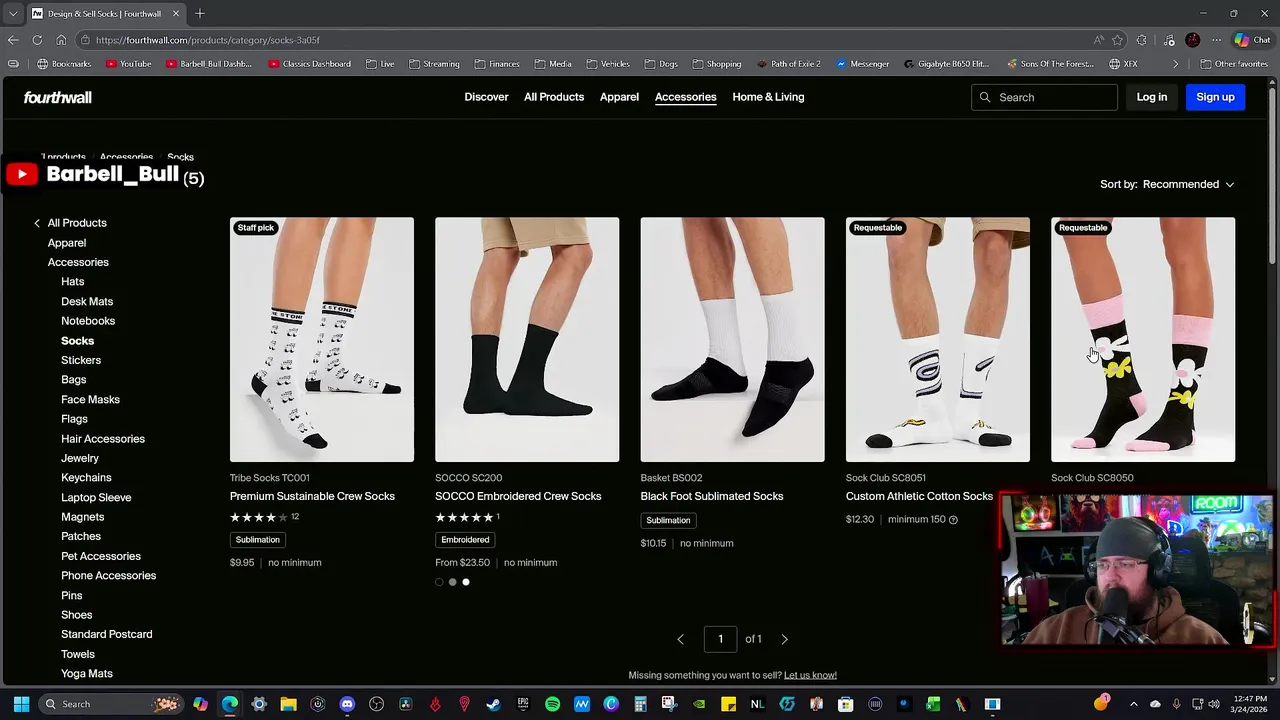Open the Shopping bookmarks folder
Image resolution: width=1280 pixels, height=720 pixels.
pos(716,64)
